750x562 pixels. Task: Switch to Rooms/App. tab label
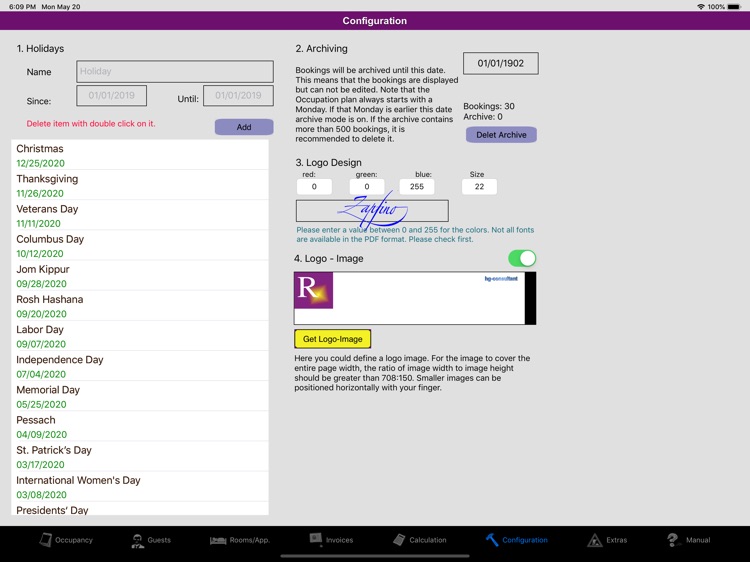(x=250, y=540)
